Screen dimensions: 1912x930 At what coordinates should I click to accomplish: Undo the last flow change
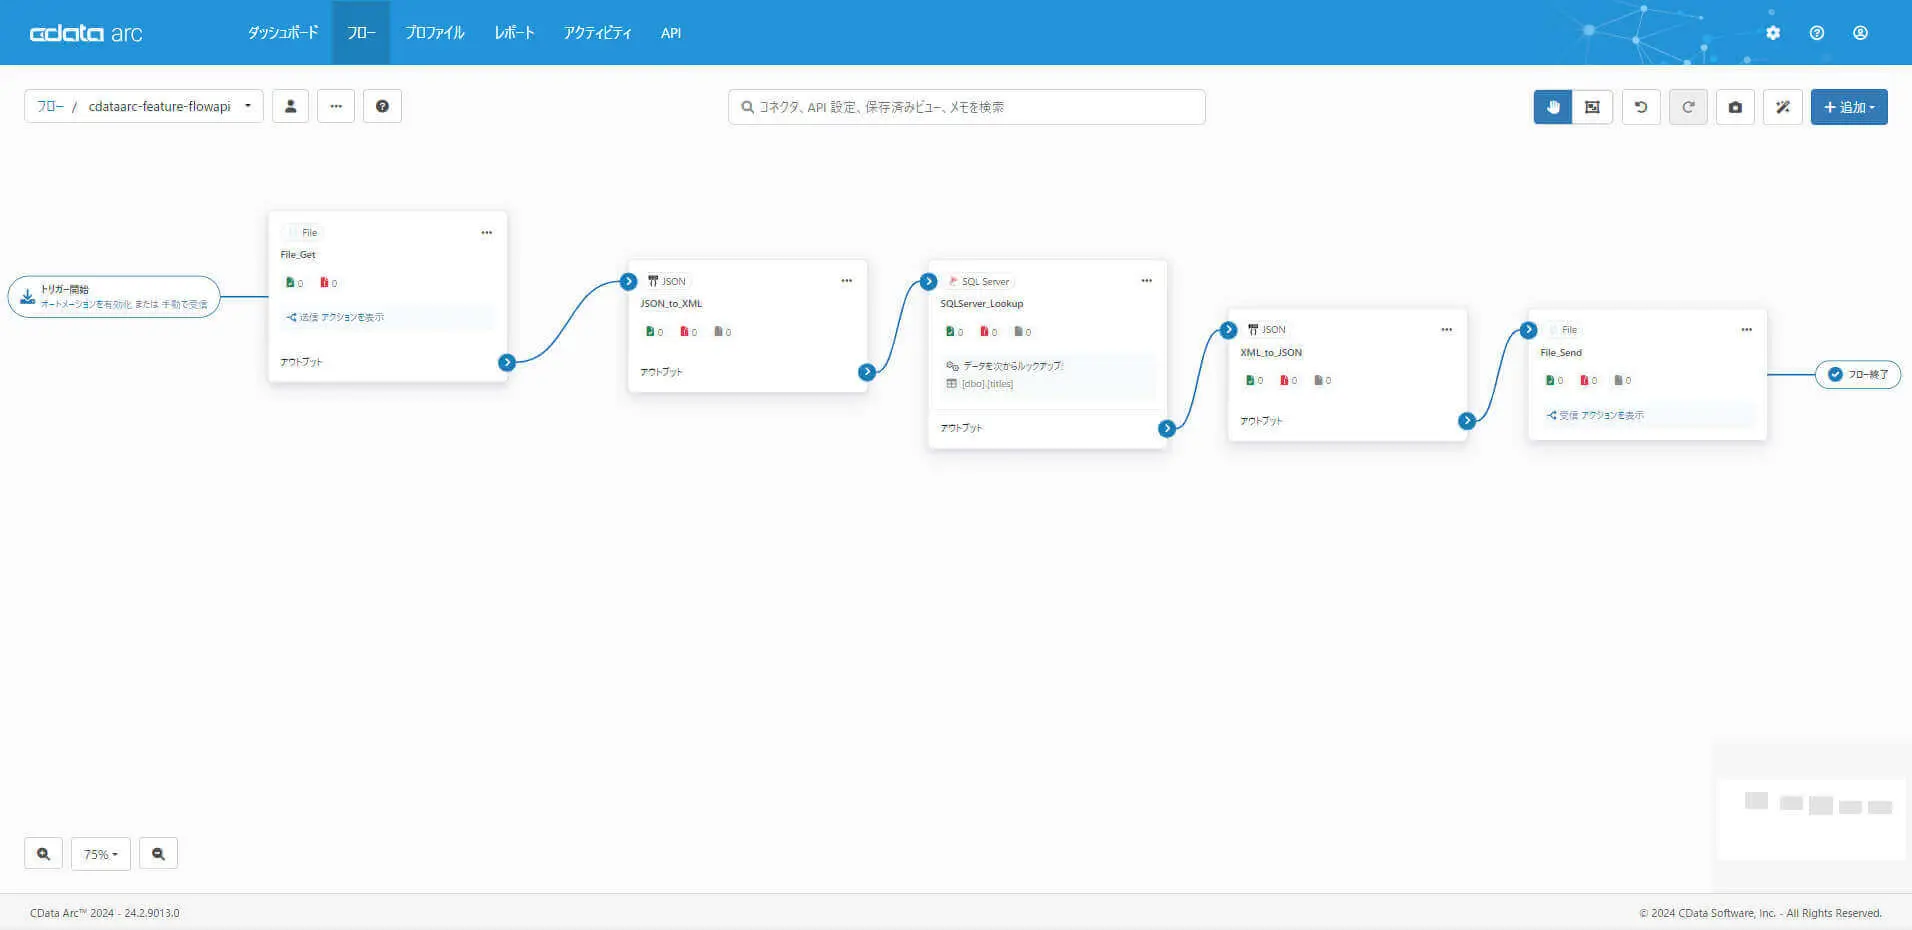click(1641, 107)
